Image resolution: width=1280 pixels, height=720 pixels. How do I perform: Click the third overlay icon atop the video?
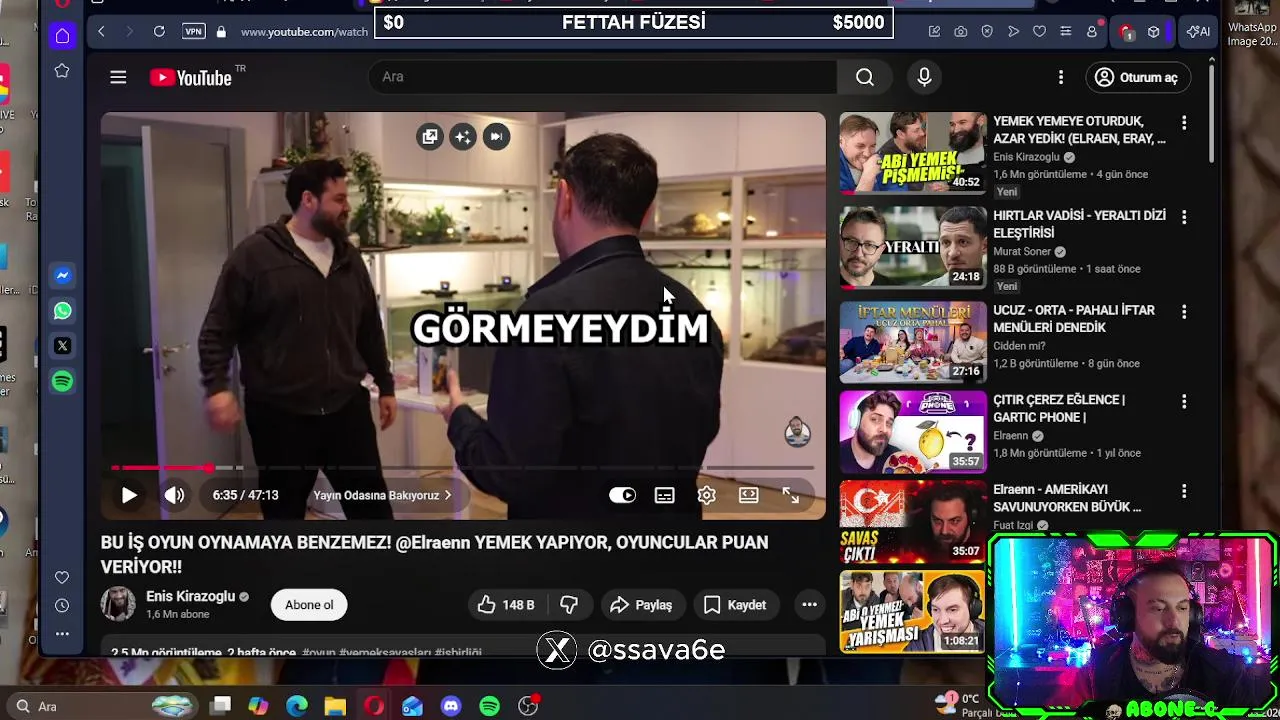pos(496,137)
